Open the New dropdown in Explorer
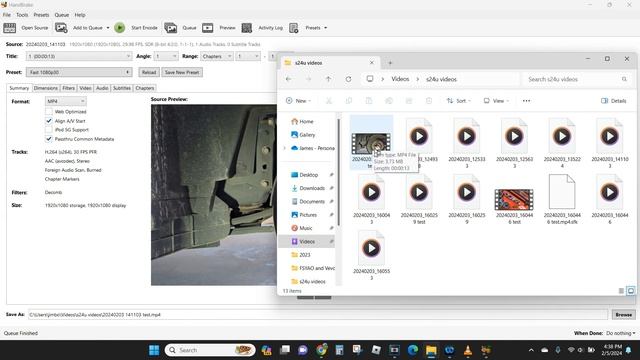This screenshot has width=640, height=360. pyautogui.click(x=298, y=101)
